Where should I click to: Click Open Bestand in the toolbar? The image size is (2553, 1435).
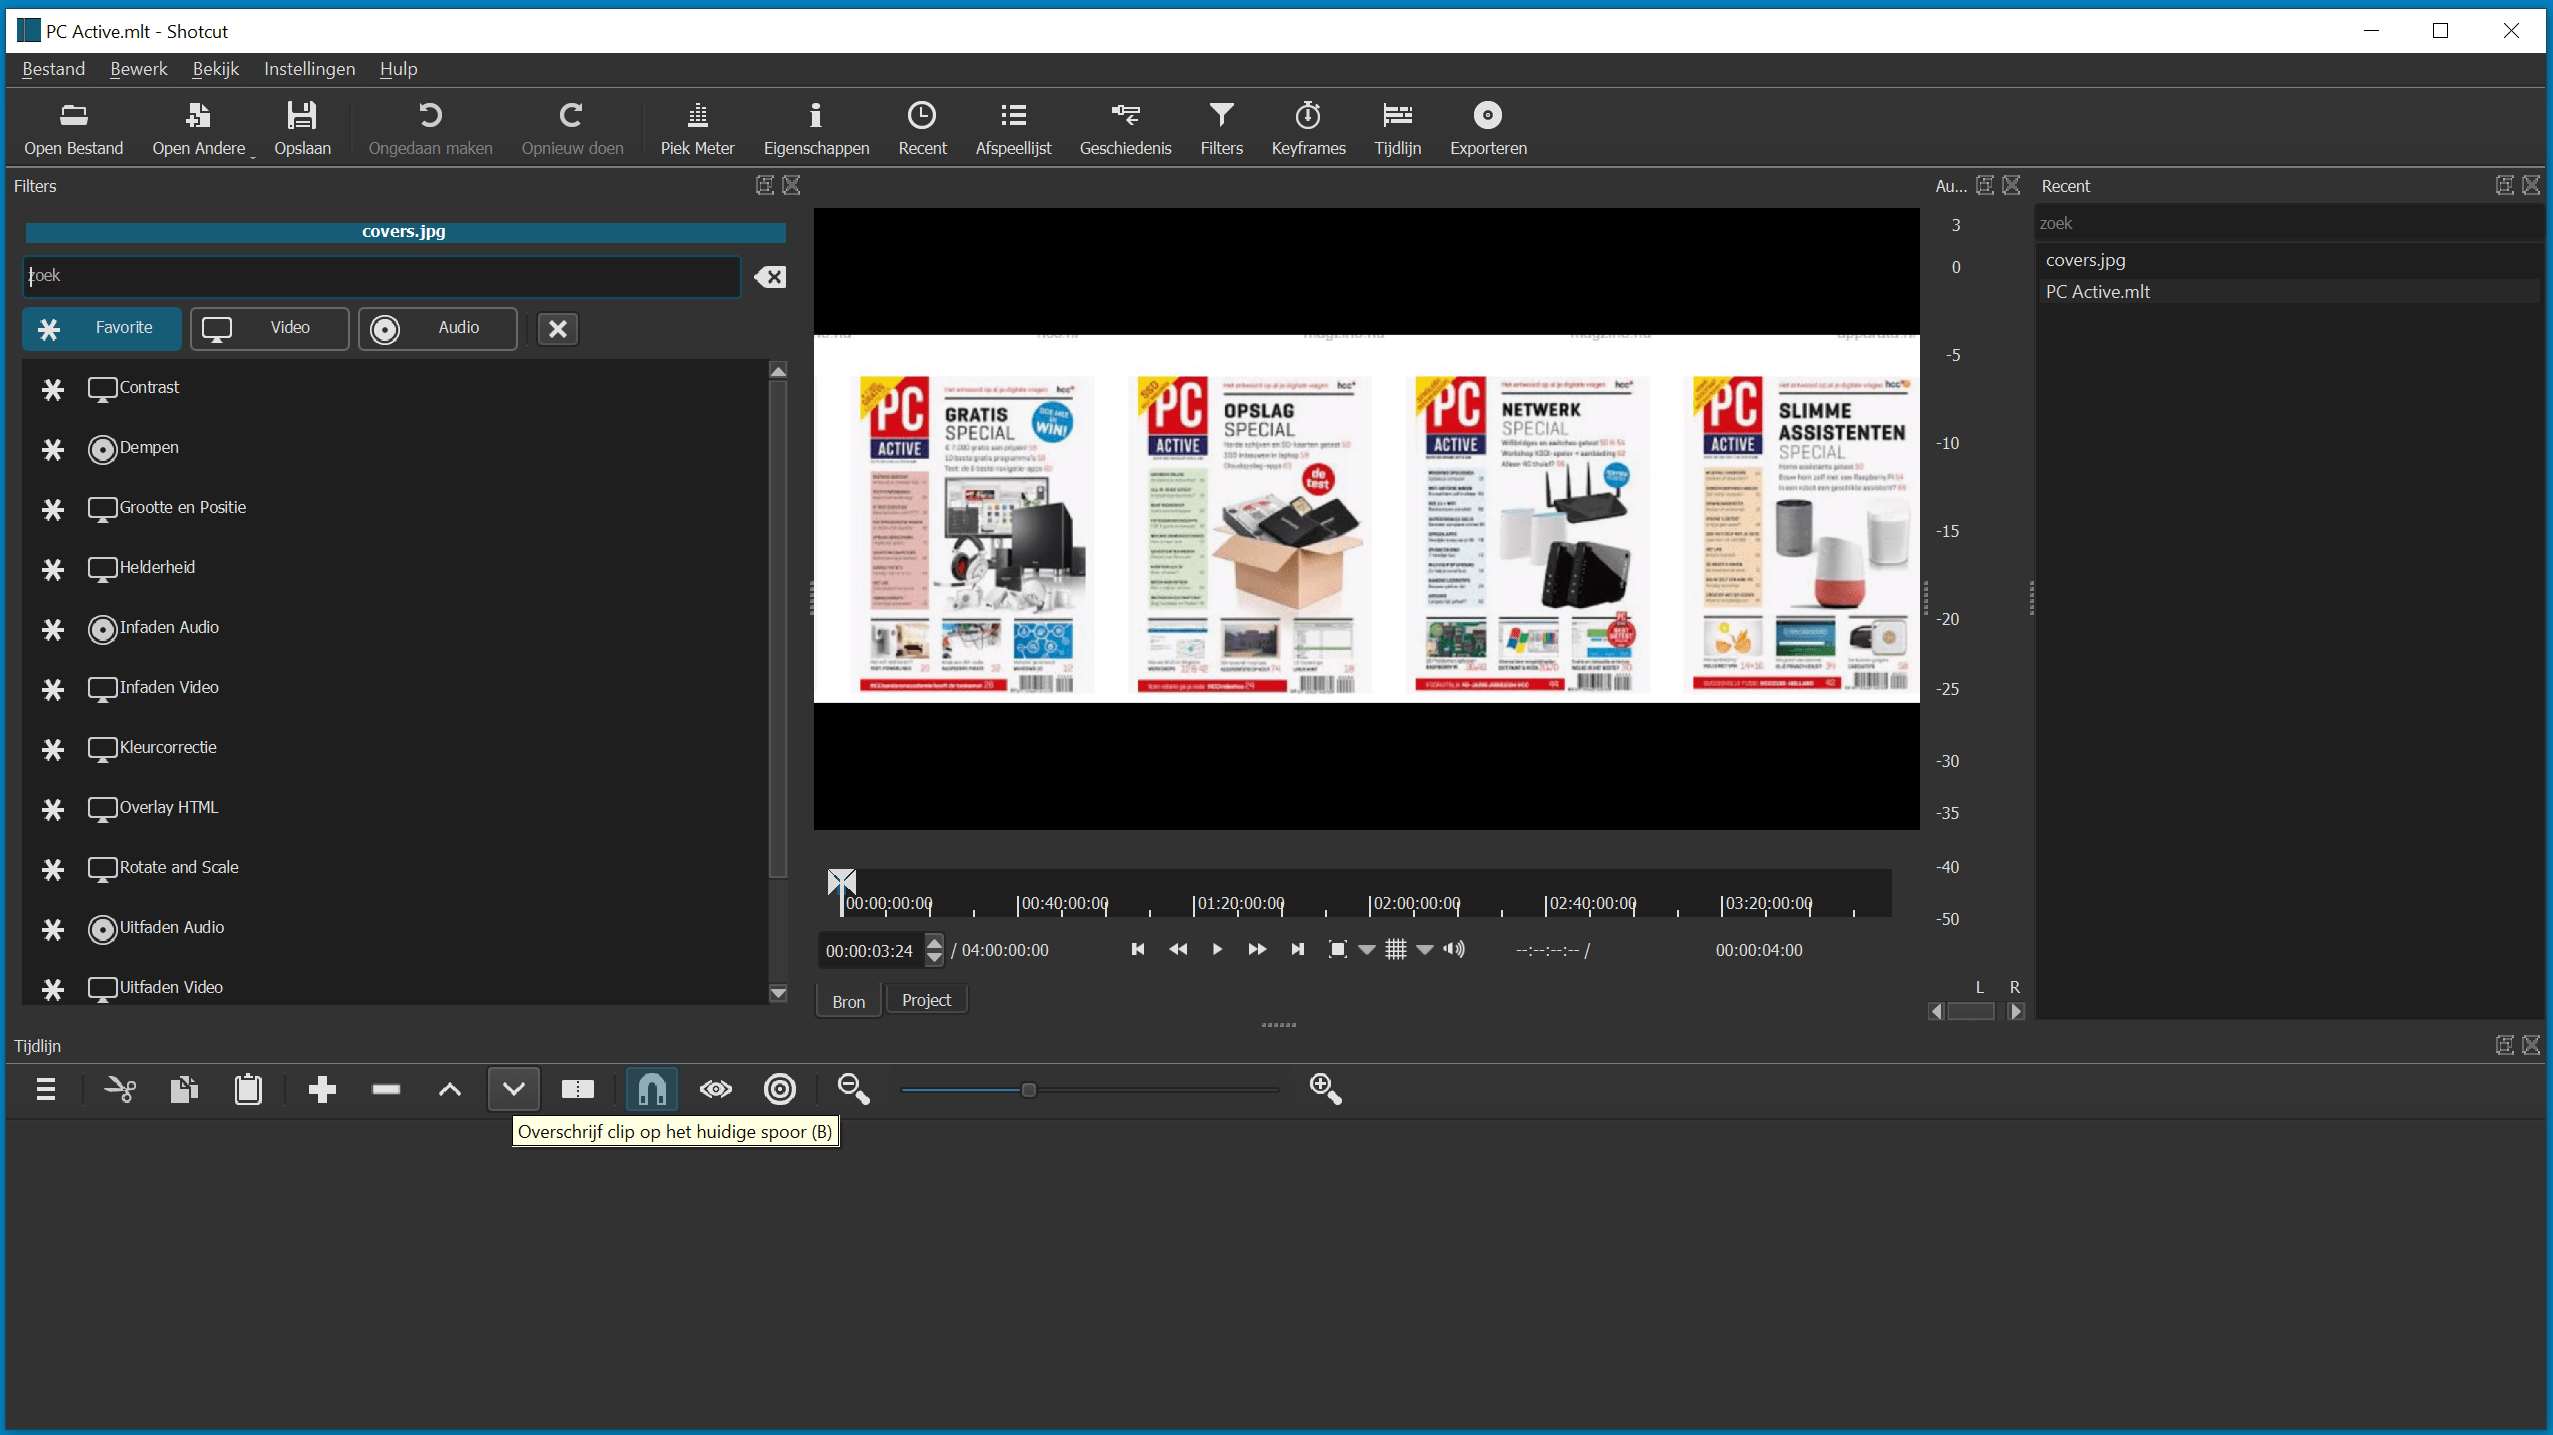tap(74, 129)
